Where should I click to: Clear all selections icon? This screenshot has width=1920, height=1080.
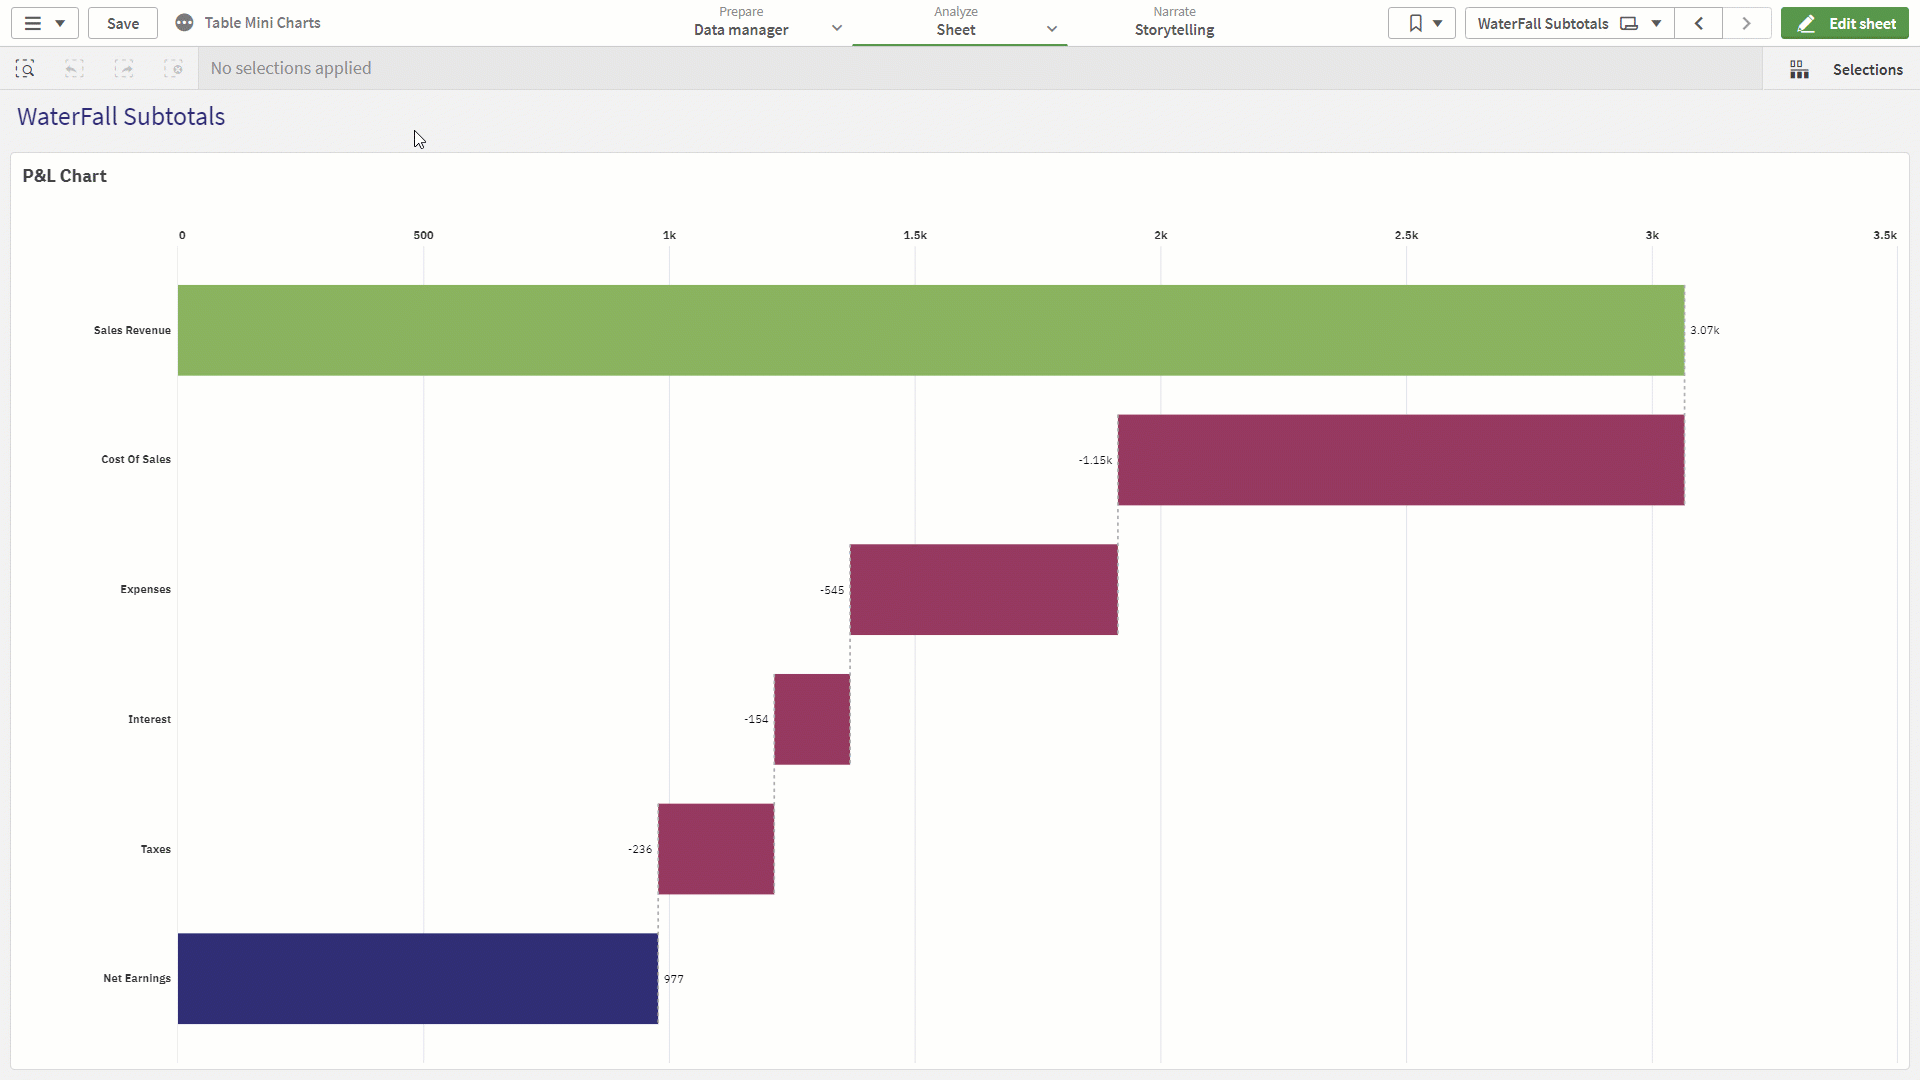coord(174,68)
